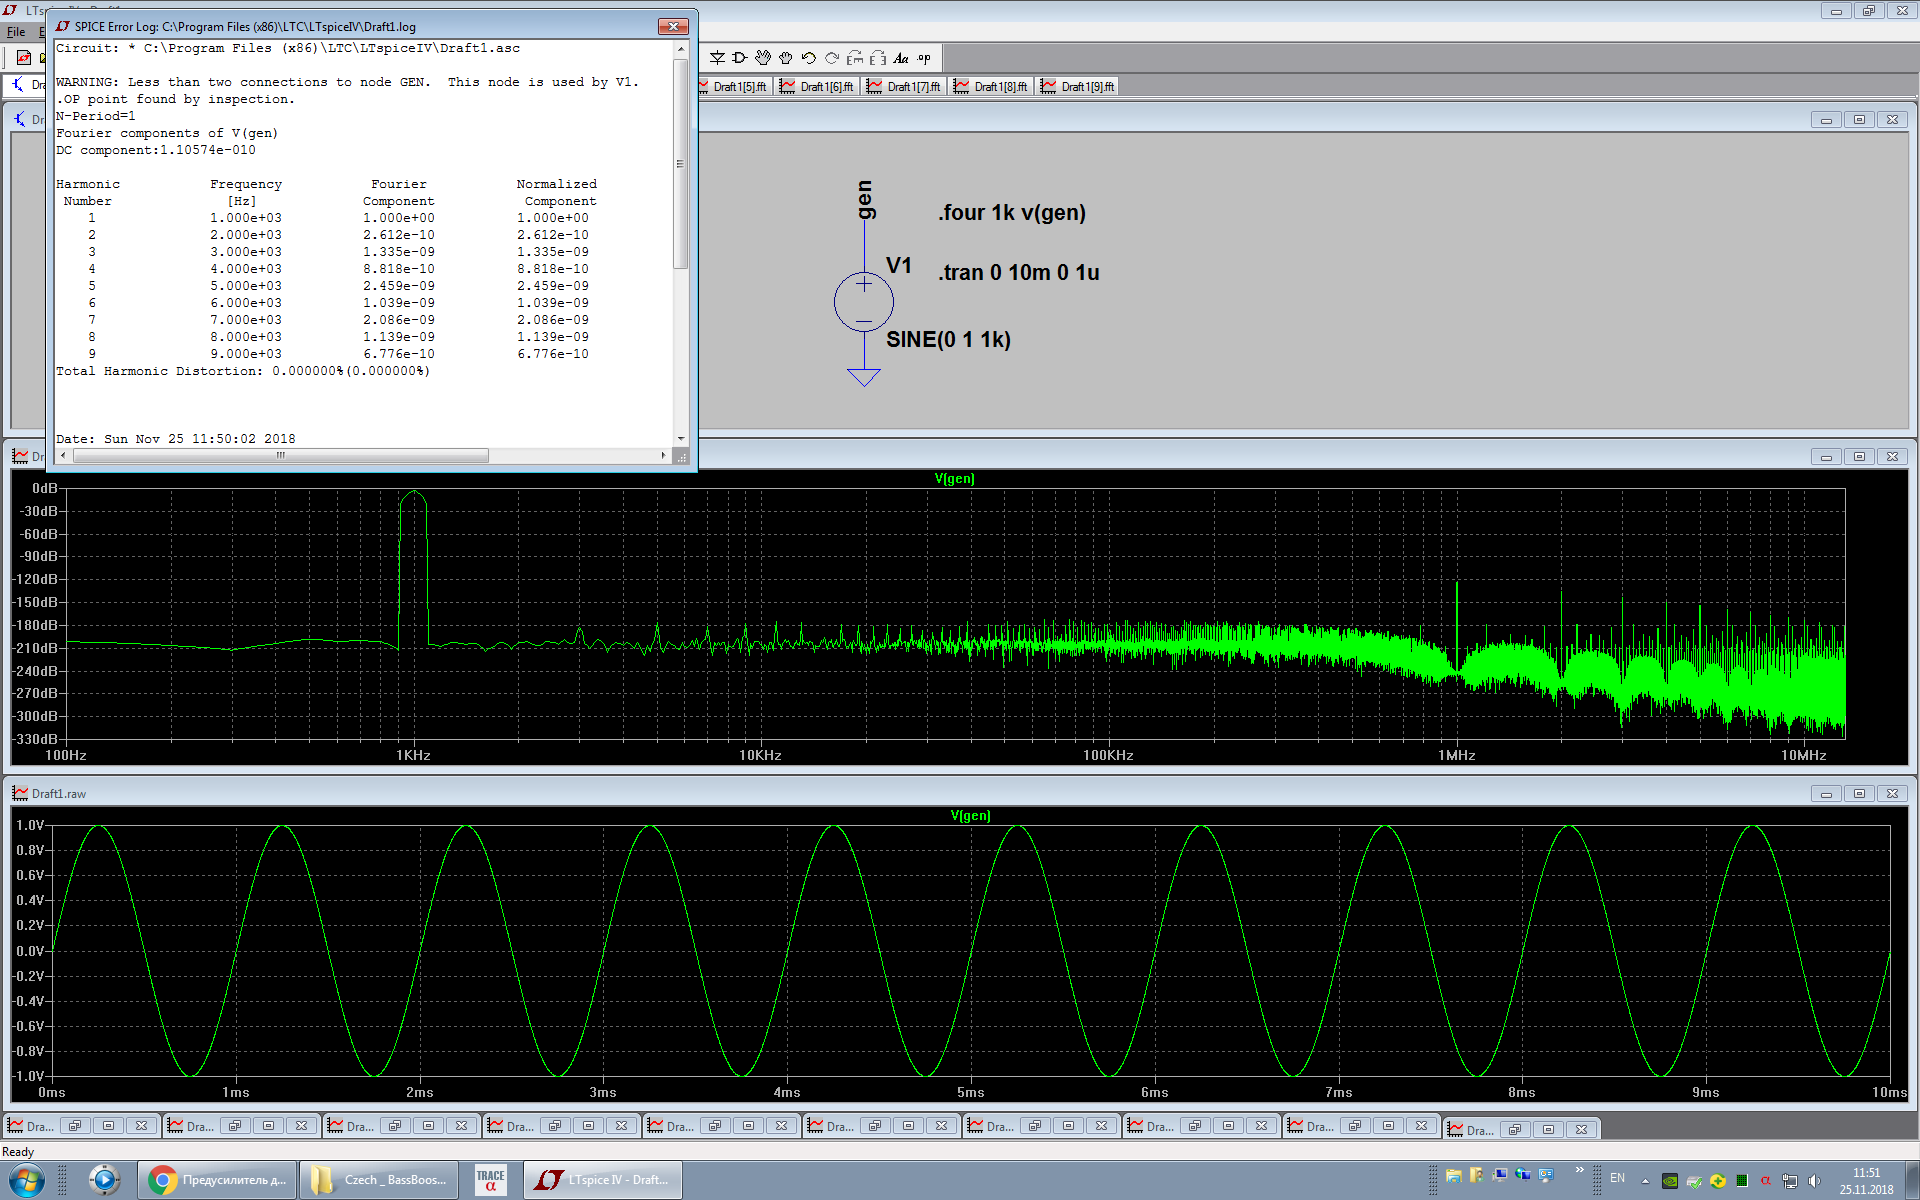
Task: Open the Chrome window in taskbar
Action: point(217,1180)
